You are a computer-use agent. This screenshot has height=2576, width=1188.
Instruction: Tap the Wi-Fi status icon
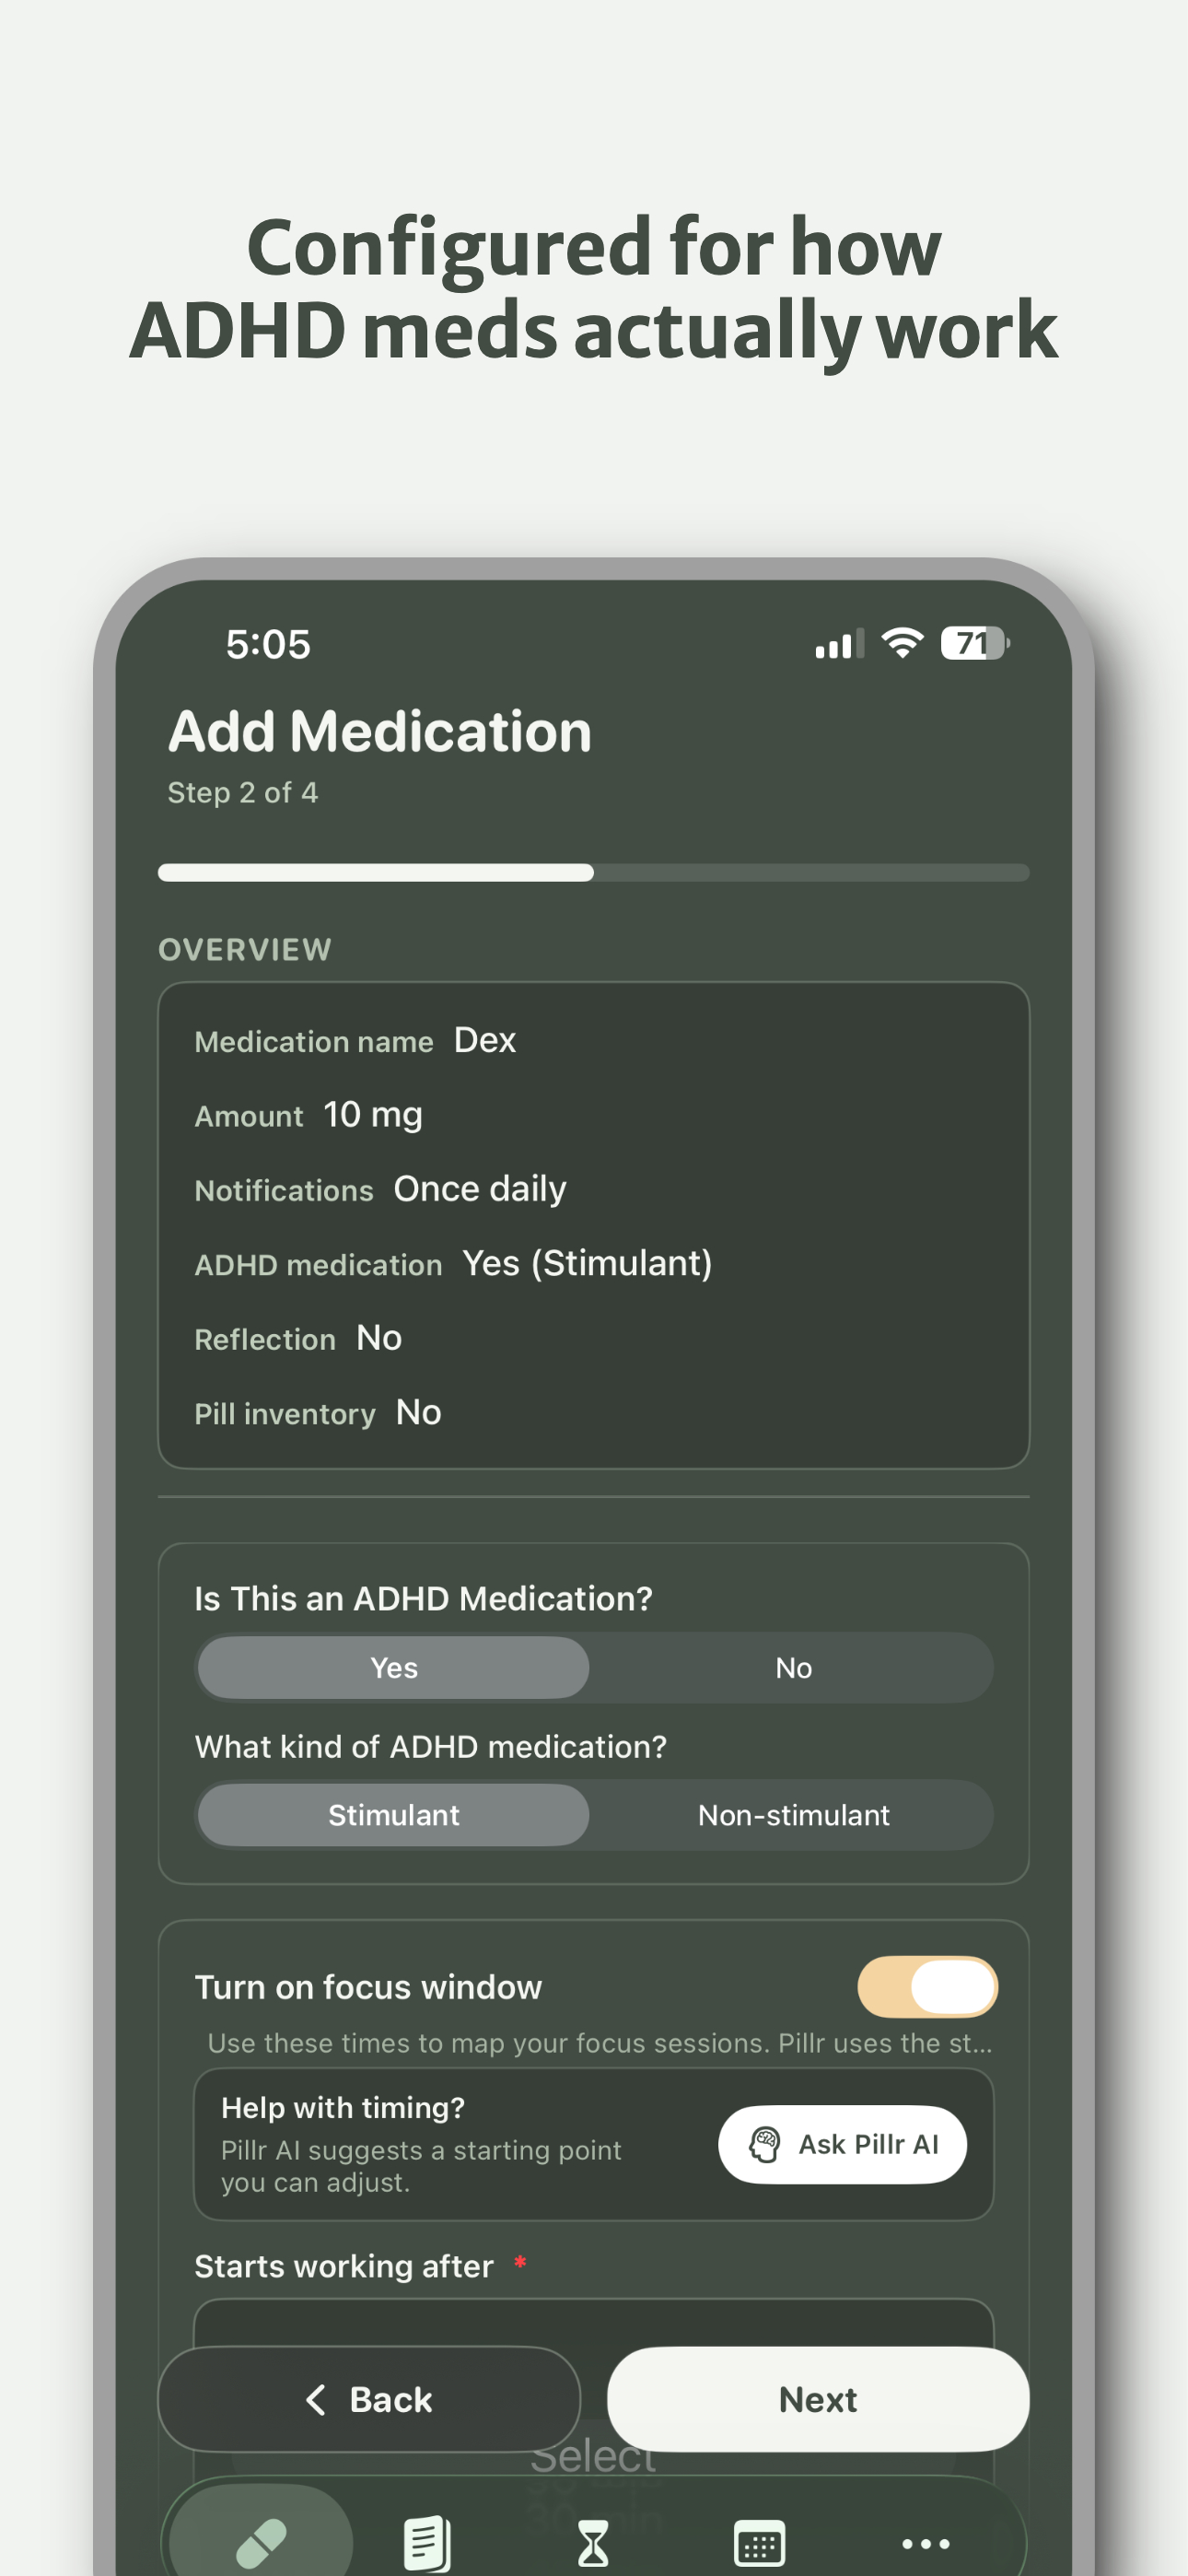coord(903,643)
